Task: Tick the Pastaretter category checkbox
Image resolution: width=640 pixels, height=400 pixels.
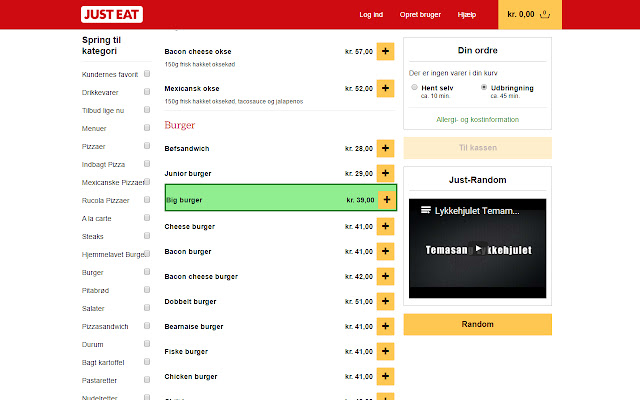Action: pos(147,380)
